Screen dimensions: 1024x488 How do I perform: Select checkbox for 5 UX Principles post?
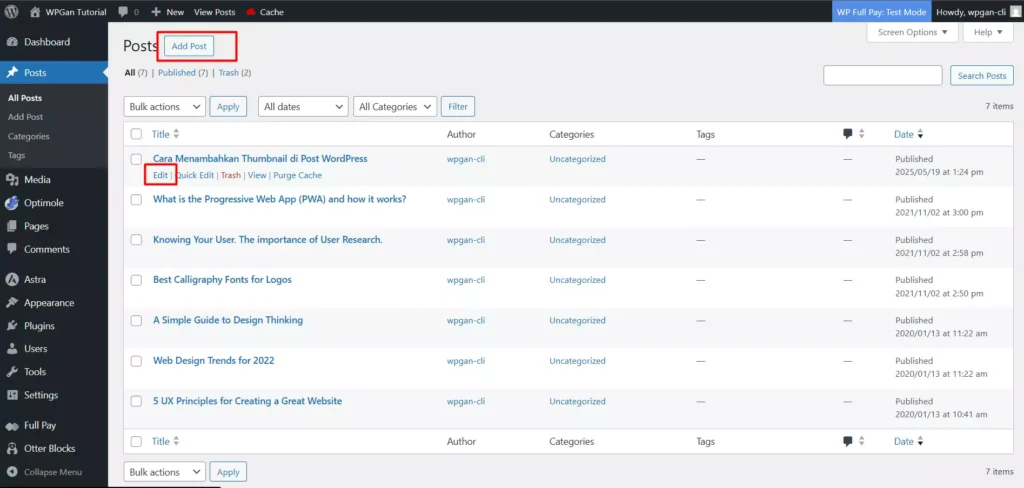136,401
